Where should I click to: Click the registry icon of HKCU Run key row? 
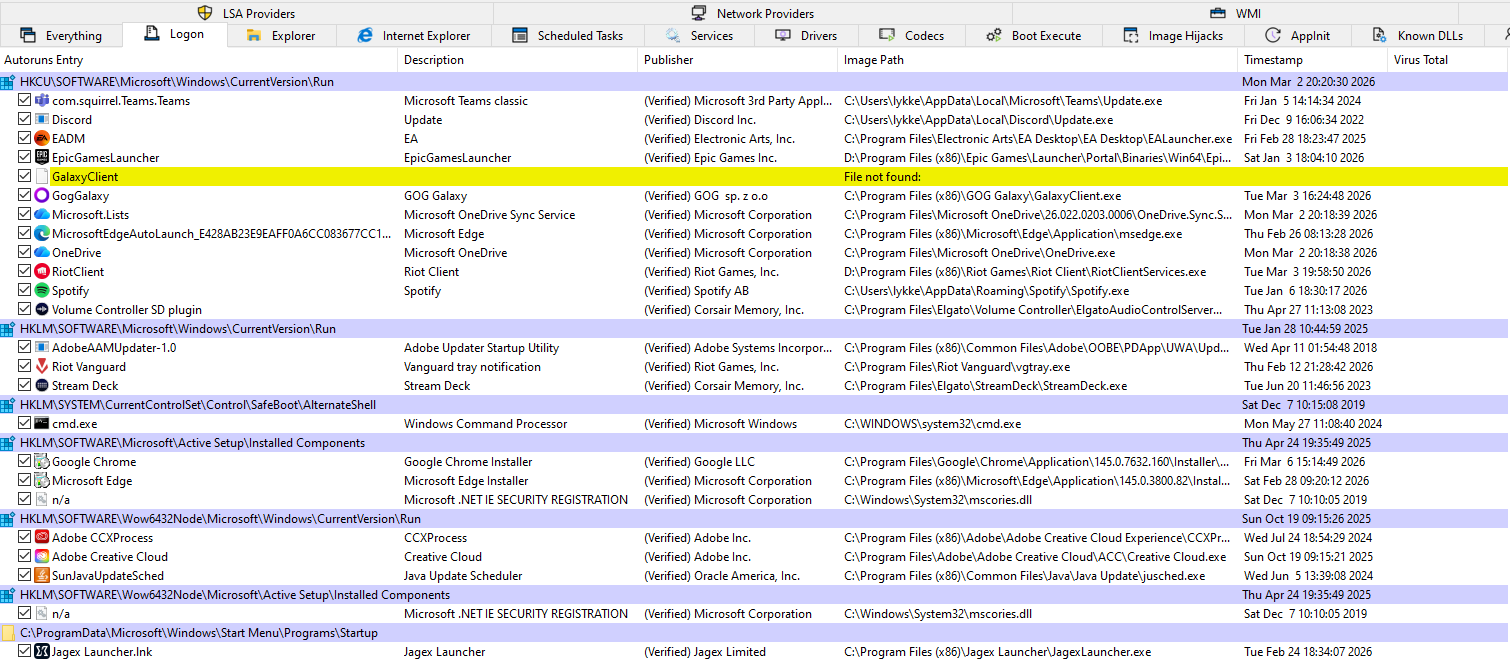click(8, 82)
